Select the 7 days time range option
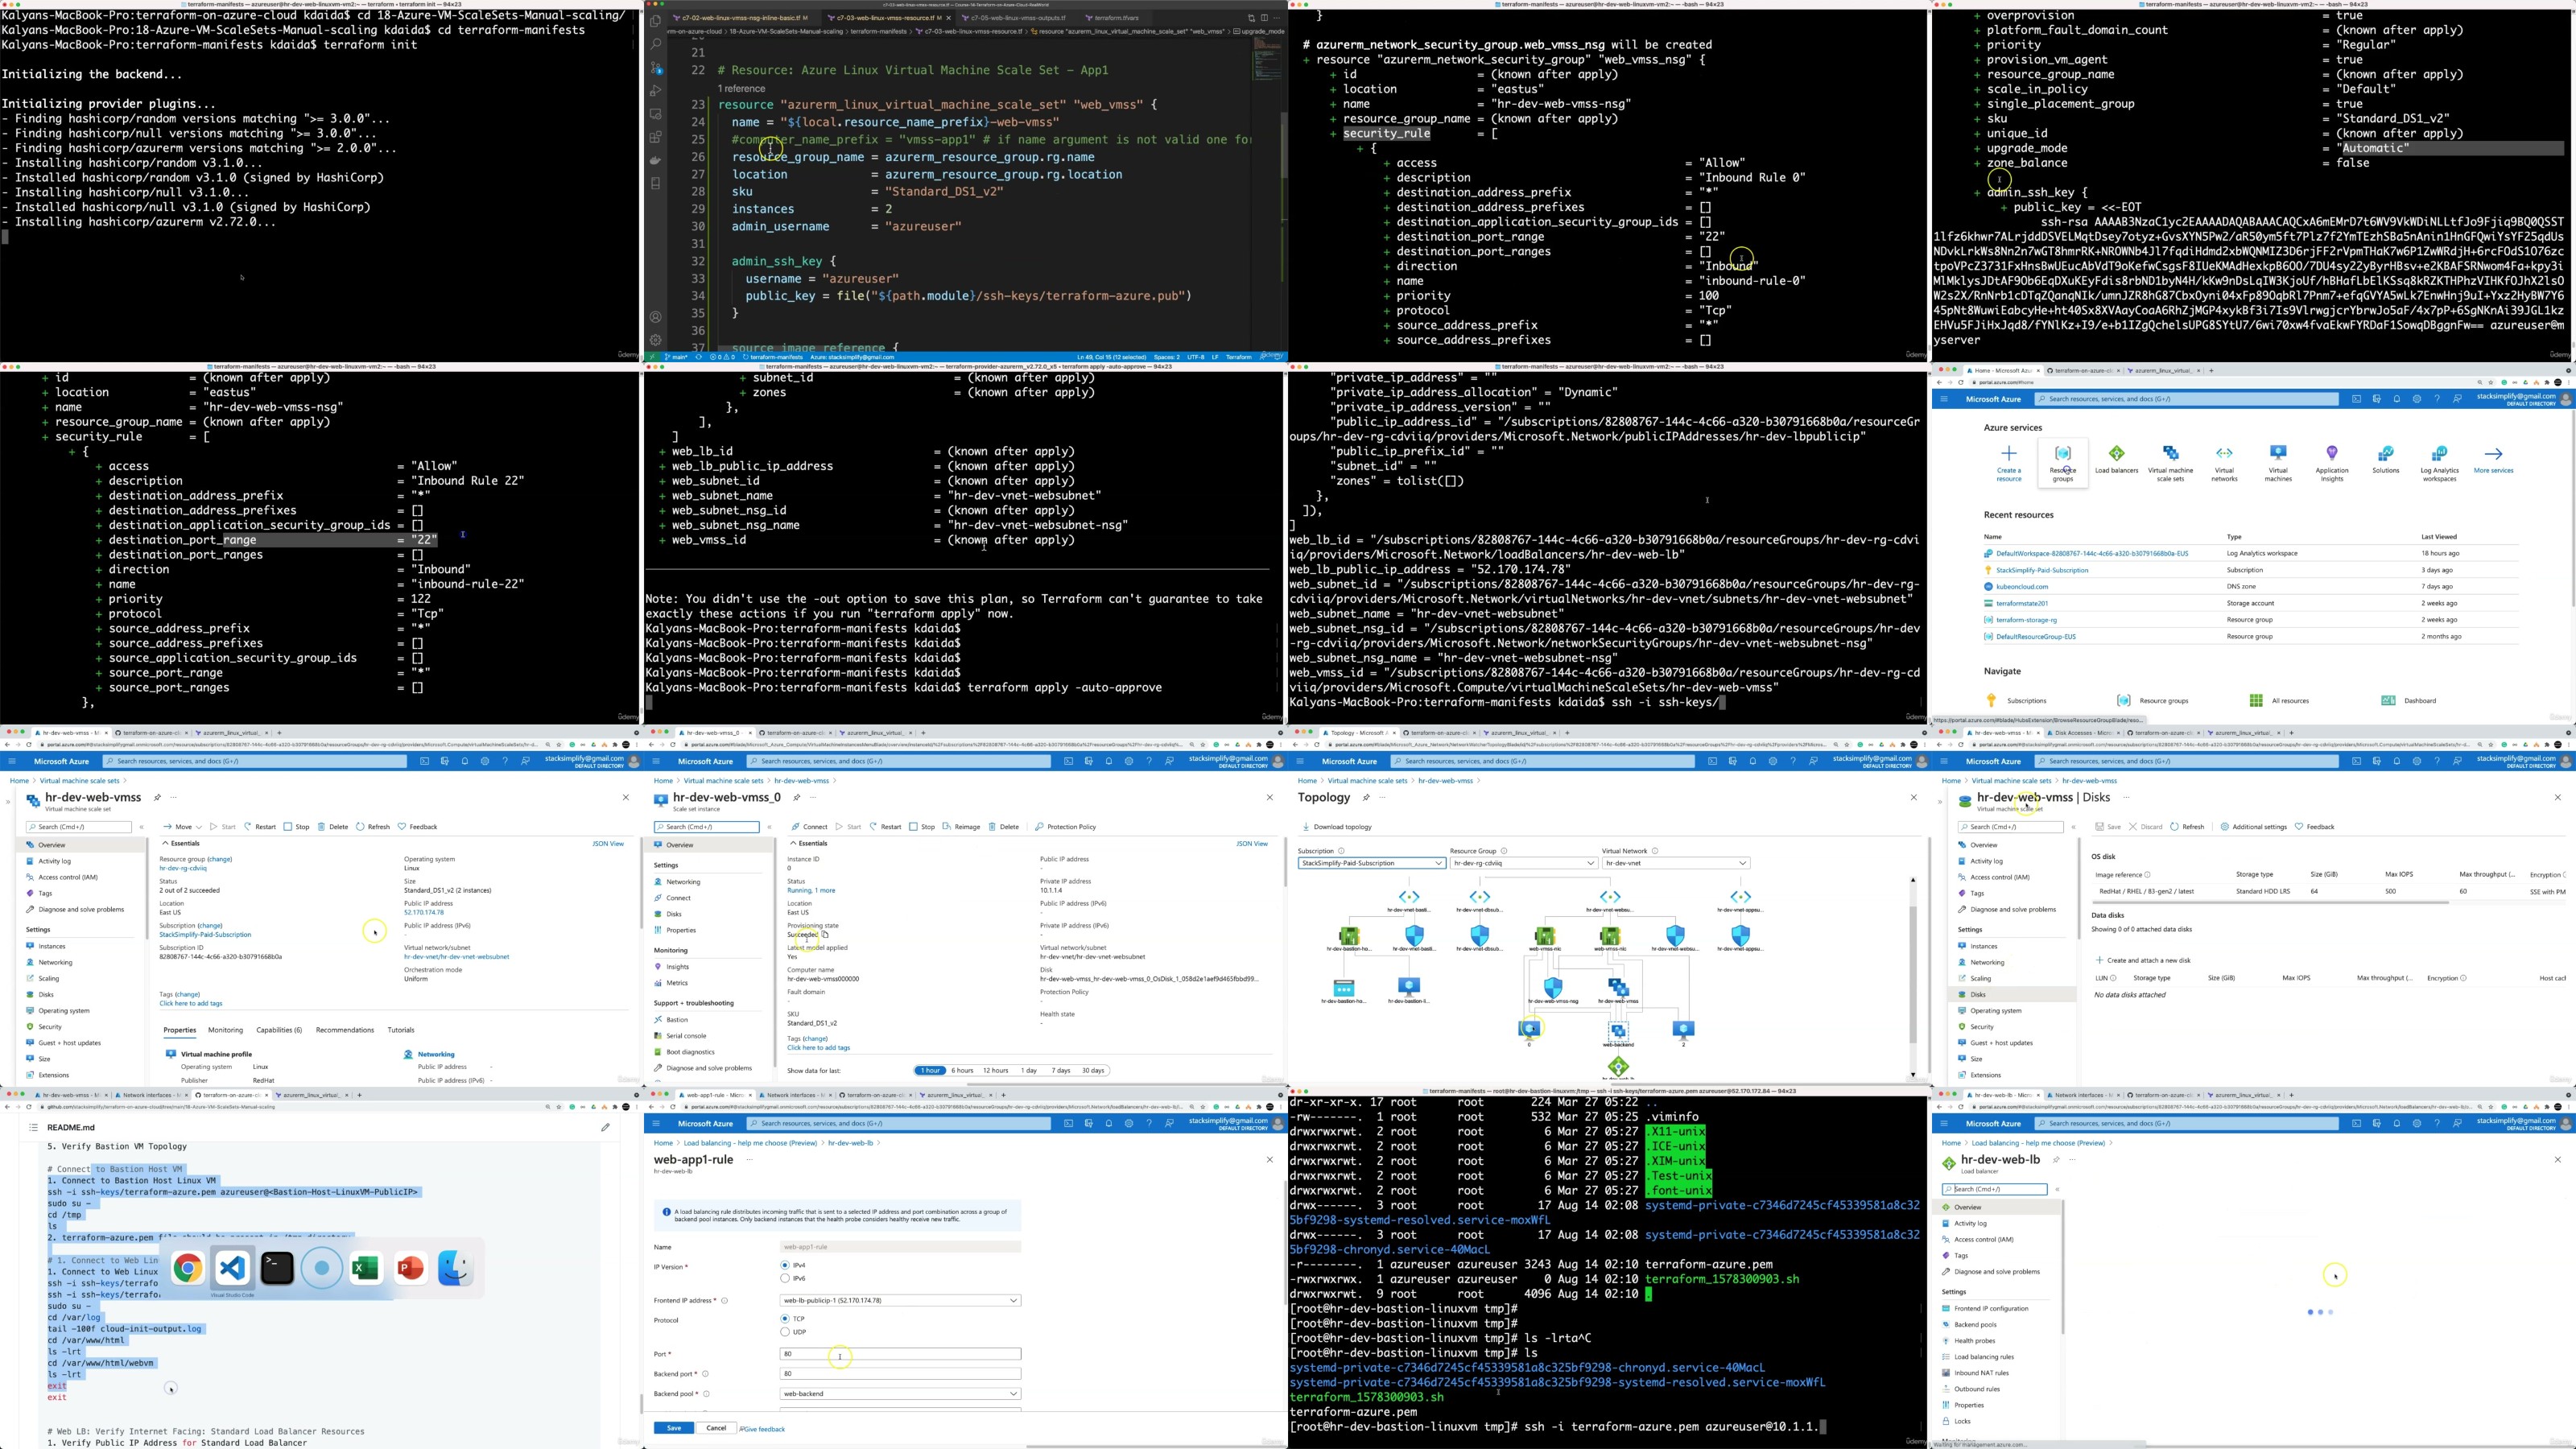This screenshot has height=1449, width=2576. [x=1060, y=1070]
